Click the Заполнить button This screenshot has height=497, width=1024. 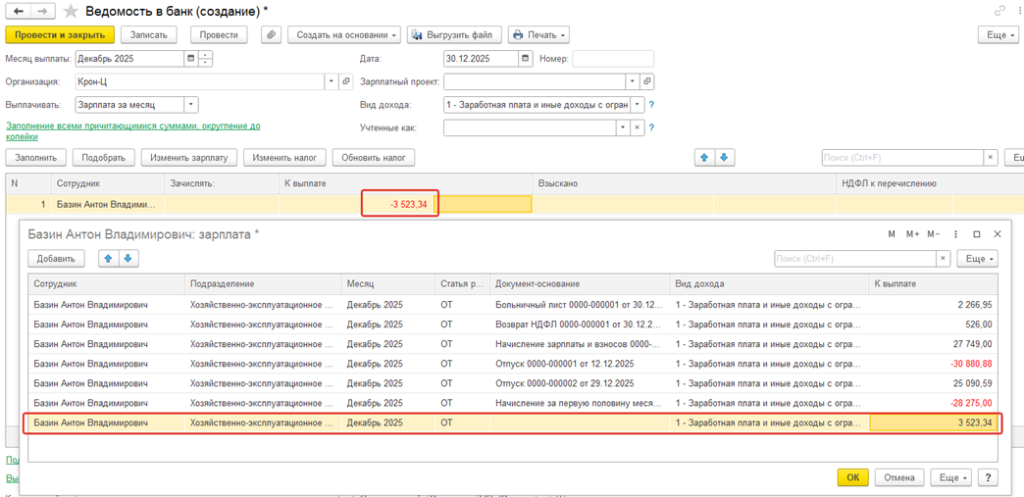point(36,157)
